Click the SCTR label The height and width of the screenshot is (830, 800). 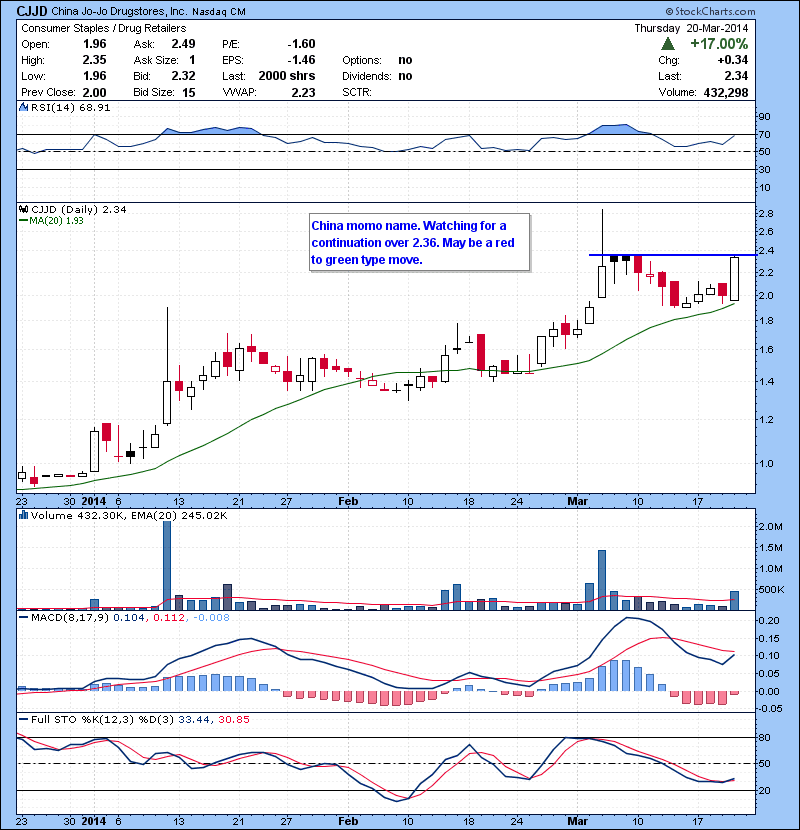[357, 92]
